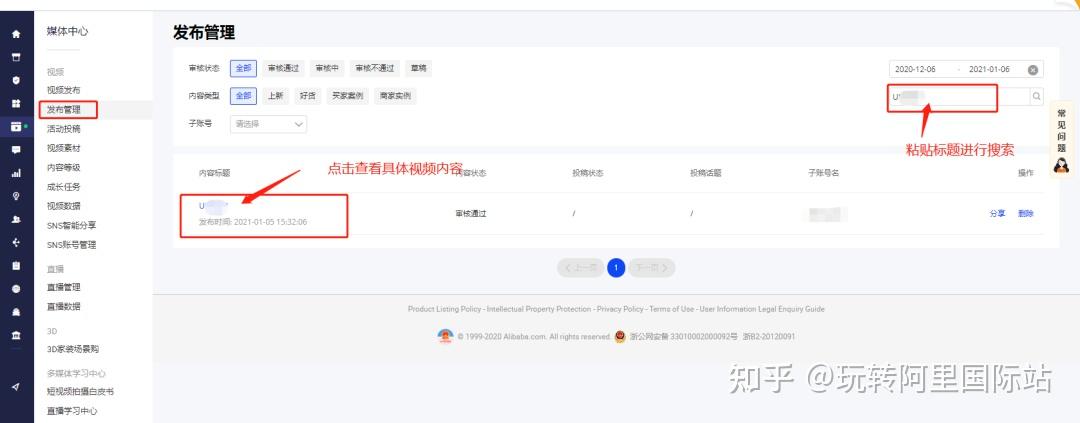The height and width of the screenshot is (423, 1080).
Task: Click the paper plane icon at sidebar bottom
Action: (x=16, y=387)
